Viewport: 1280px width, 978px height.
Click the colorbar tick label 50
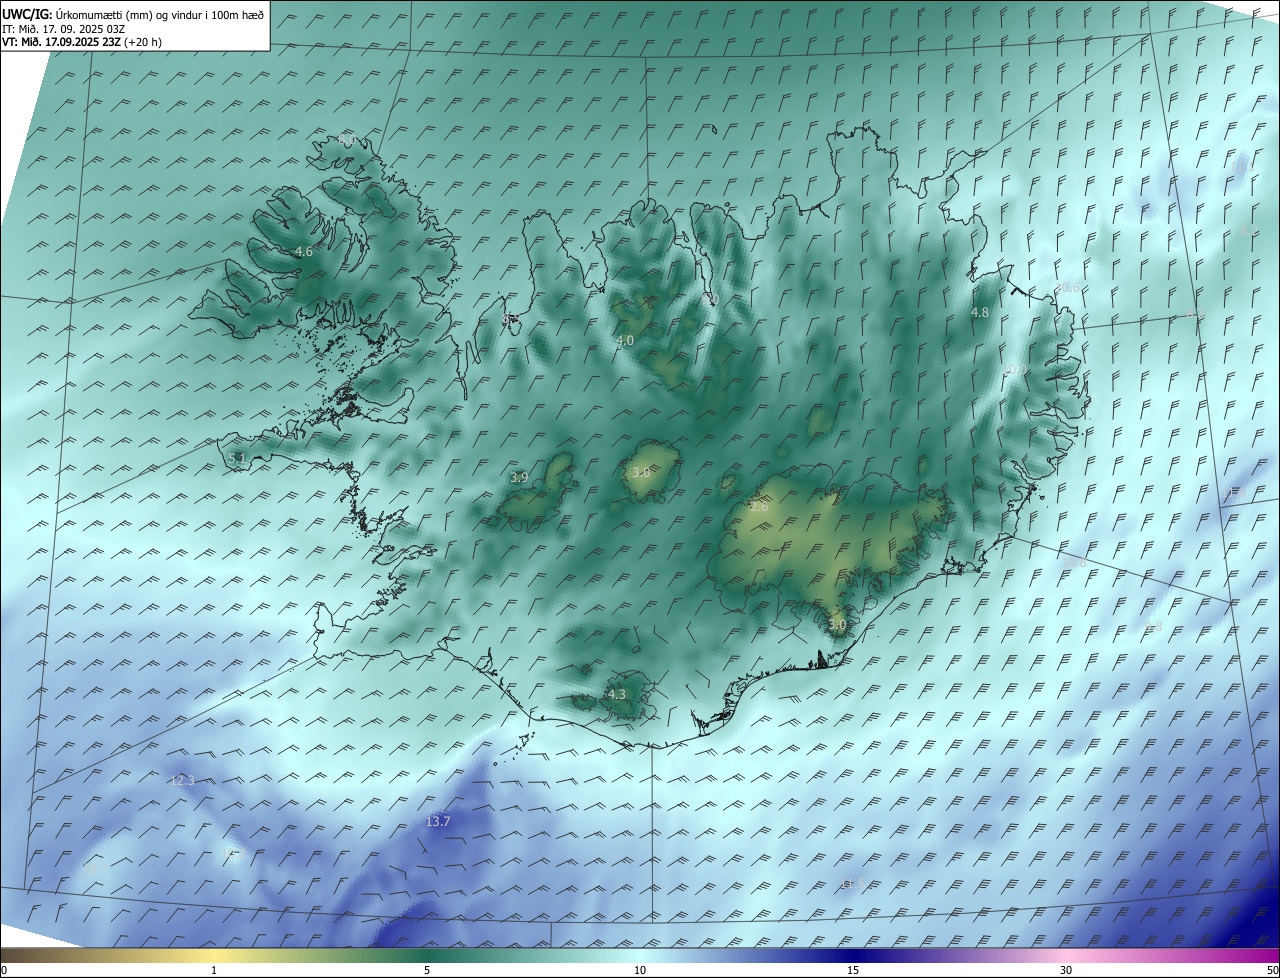1272,971
